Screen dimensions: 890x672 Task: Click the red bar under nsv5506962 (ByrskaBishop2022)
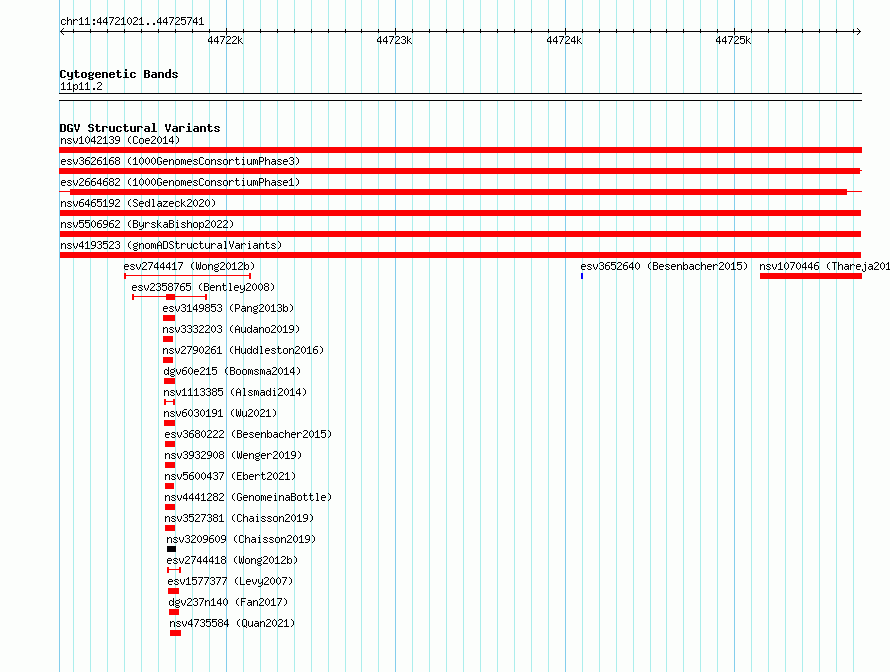click(x=460, y=234)
